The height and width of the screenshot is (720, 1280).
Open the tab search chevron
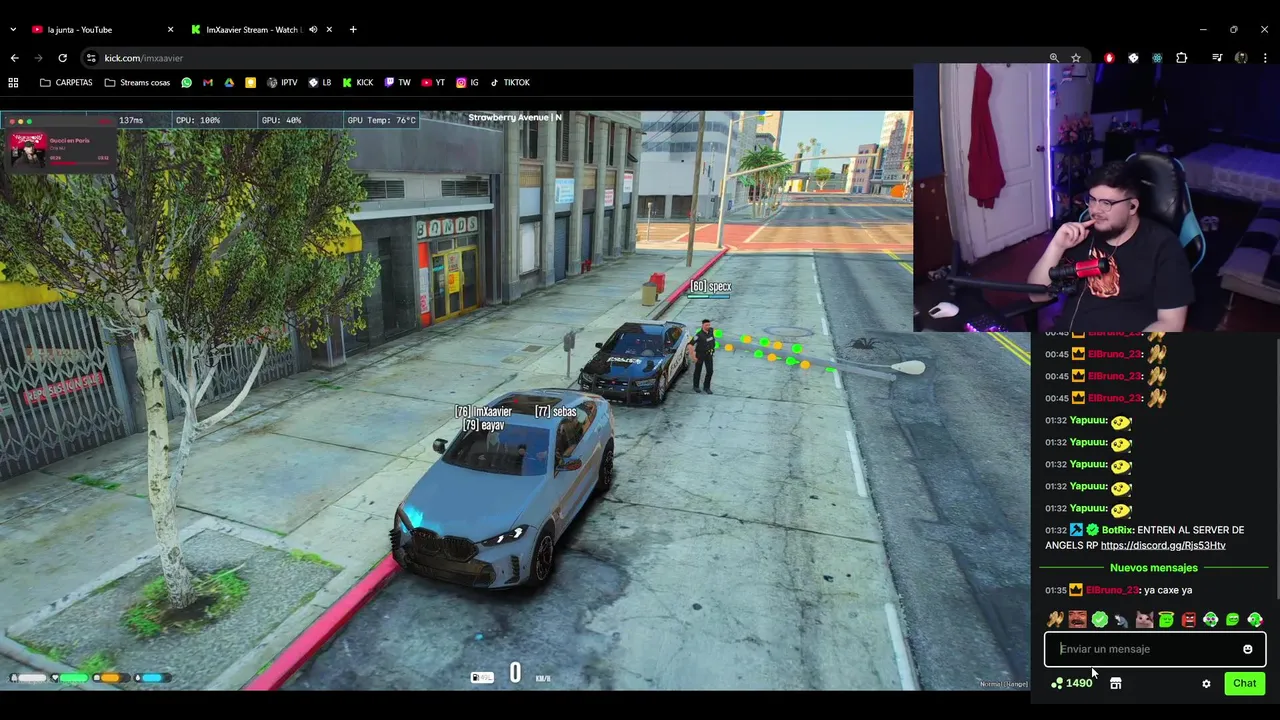[14, 29]
